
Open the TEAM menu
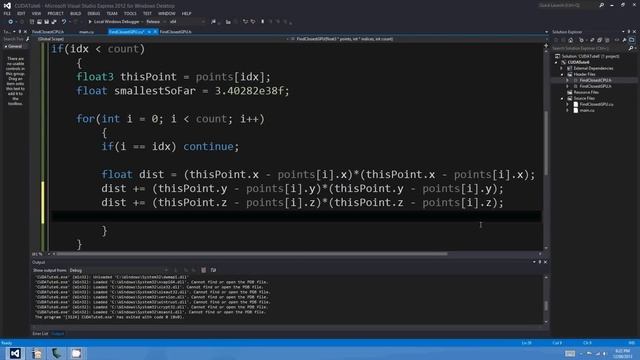[112, 13]
